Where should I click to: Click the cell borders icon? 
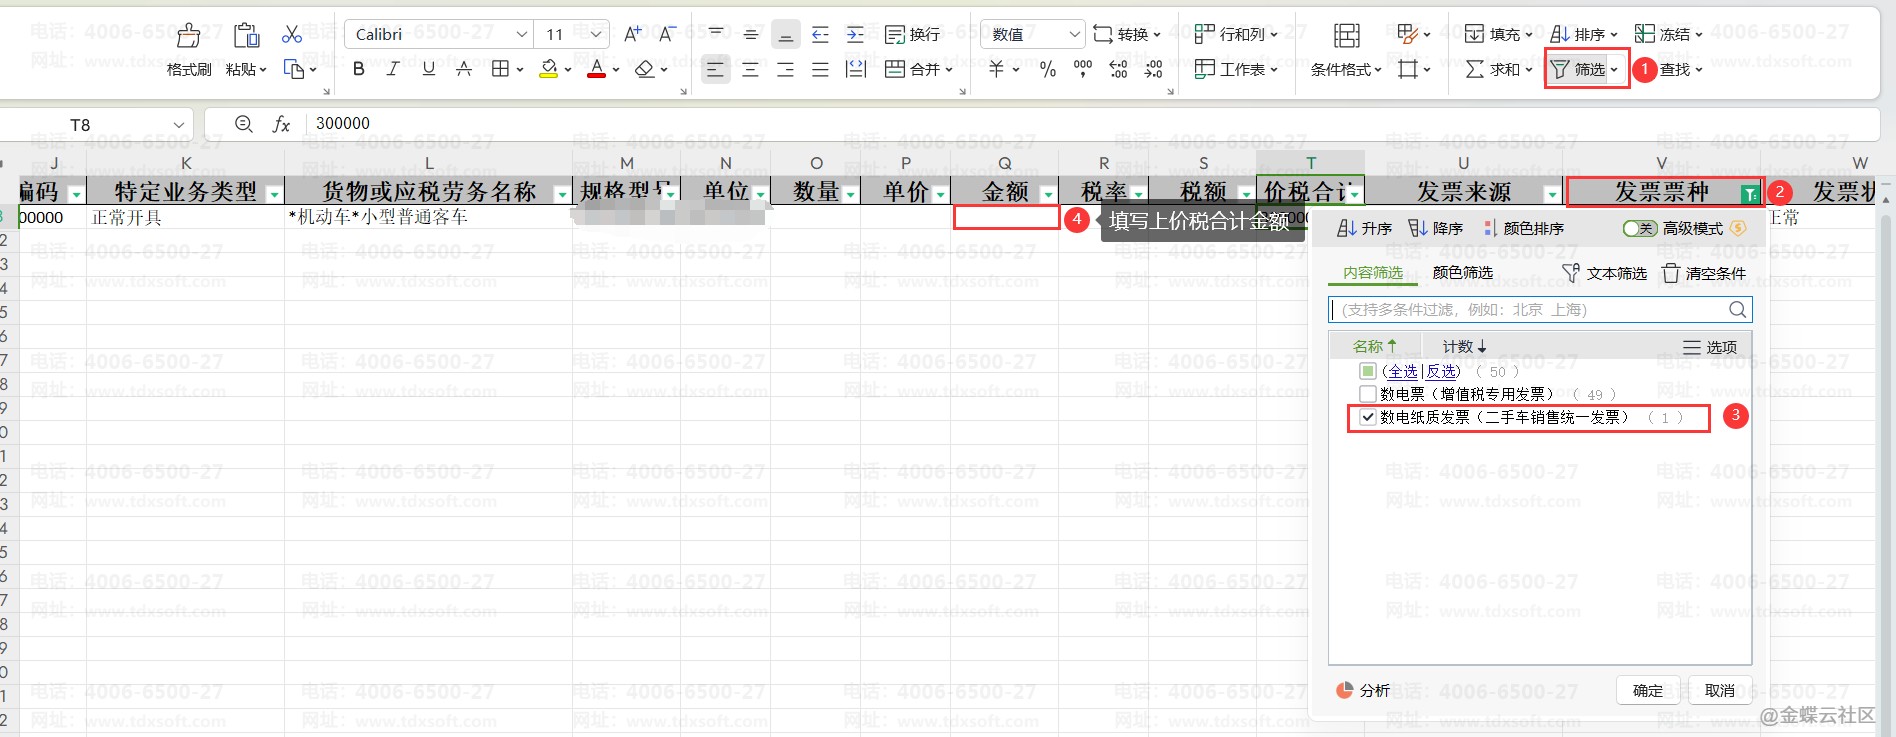(x=500, y=69)
